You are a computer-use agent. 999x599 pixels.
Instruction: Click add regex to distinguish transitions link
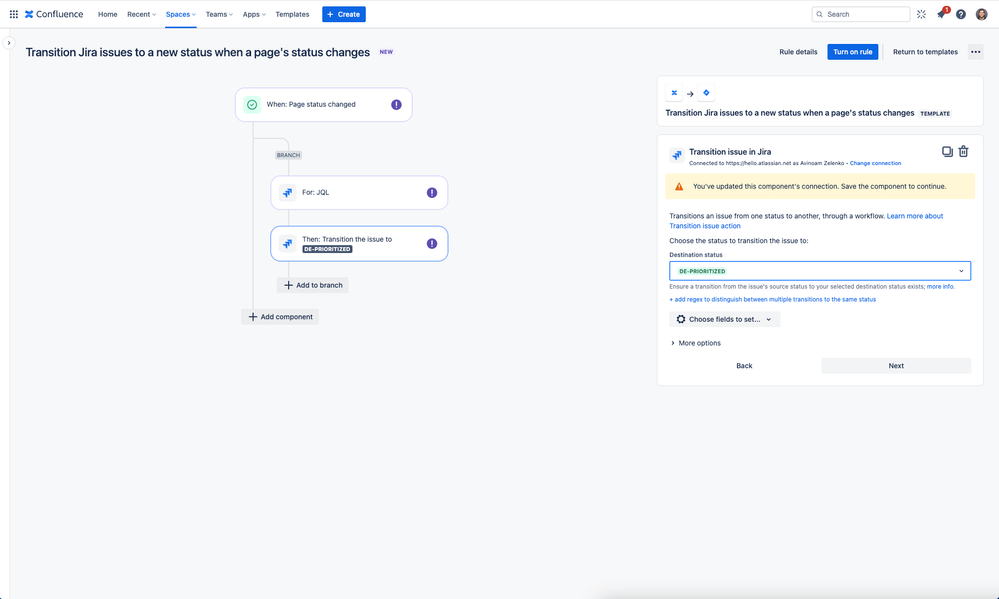coord(772,300)
